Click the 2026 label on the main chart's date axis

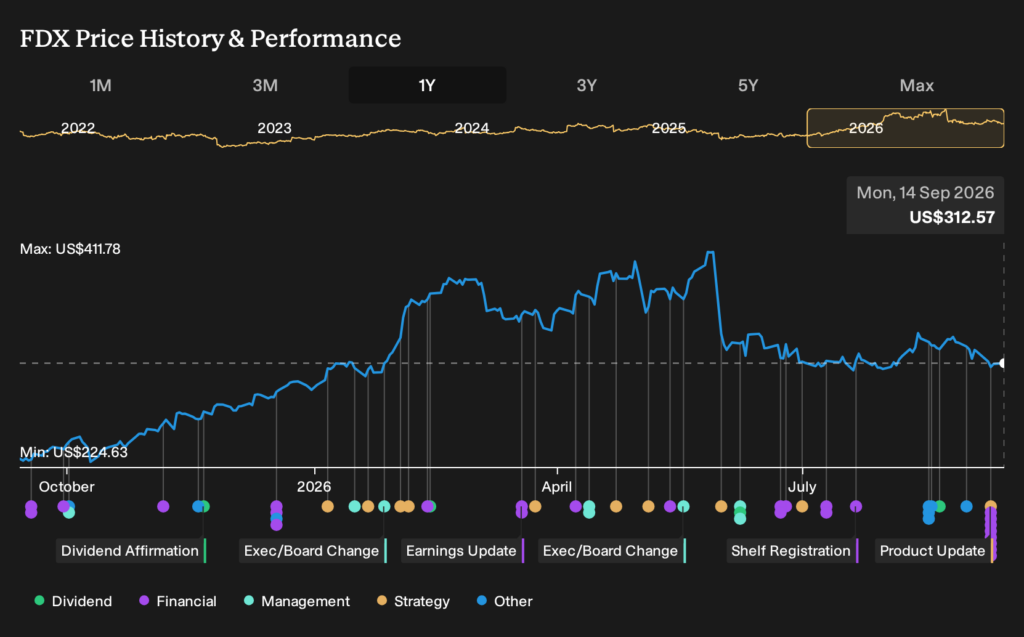314,487
